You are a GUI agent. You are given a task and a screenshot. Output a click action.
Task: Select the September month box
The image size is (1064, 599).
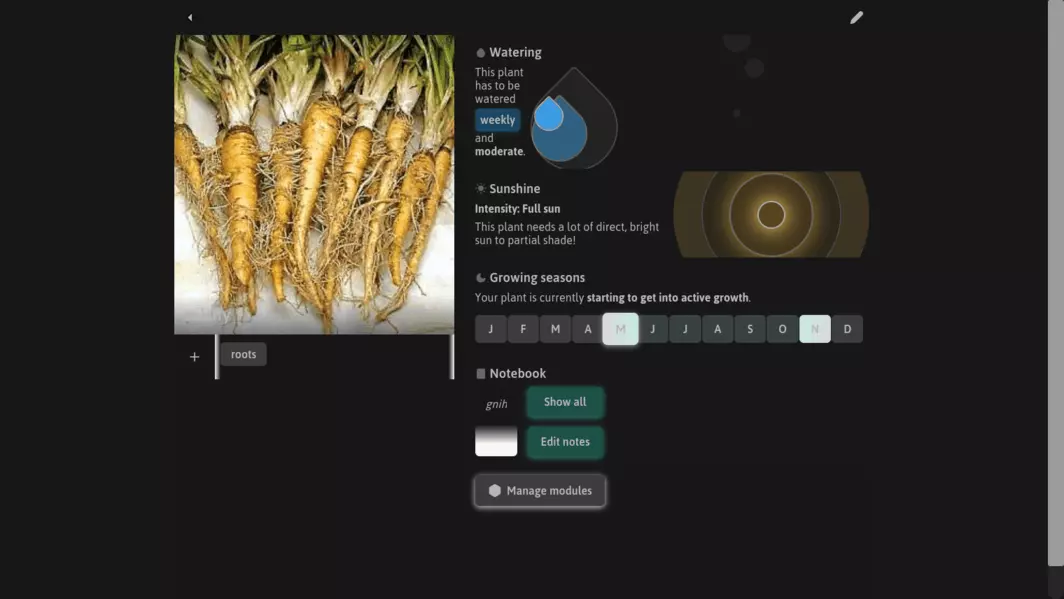coord(750,329)
